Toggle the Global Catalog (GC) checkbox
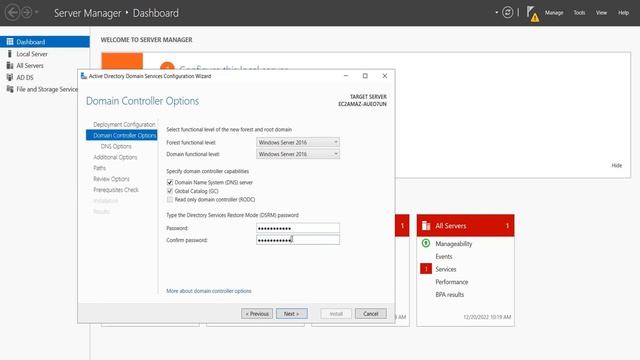This screenshot has height=360, width=640. click(x=170, y=191)
